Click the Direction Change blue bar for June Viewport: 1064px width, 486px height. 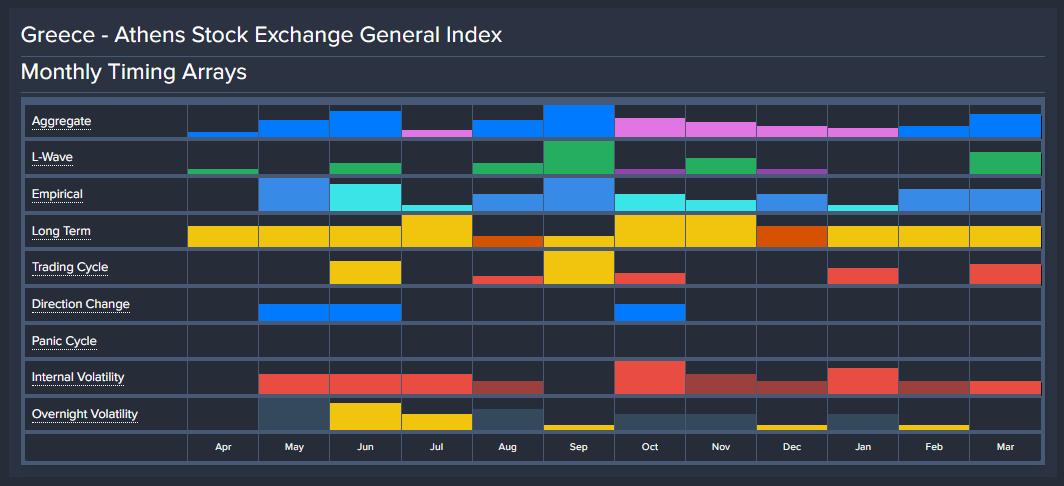click(x=365, y=312)
